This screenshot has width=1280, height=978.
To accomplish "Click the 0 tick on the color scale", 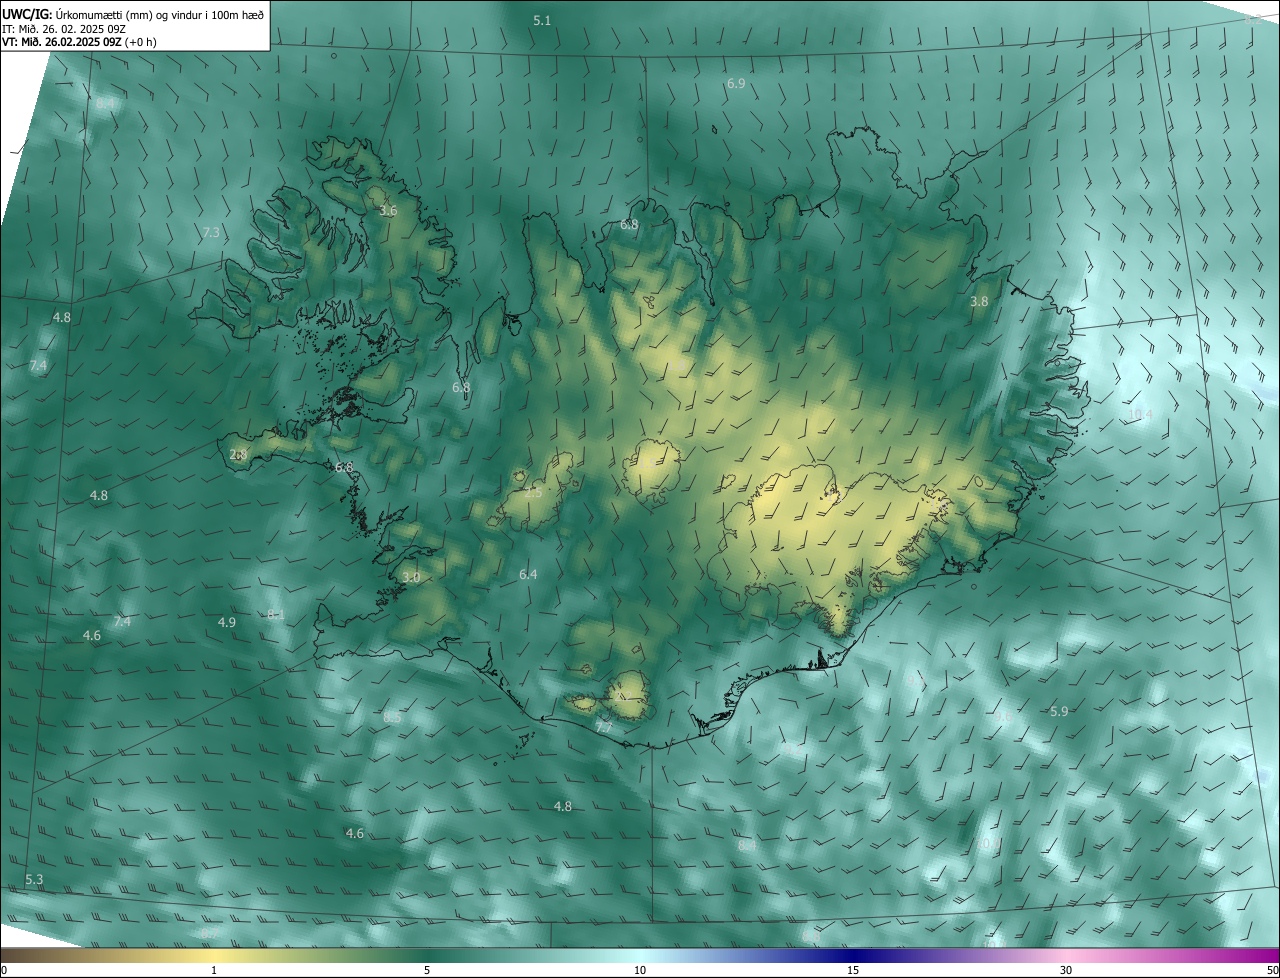I will tap(4, 970).
